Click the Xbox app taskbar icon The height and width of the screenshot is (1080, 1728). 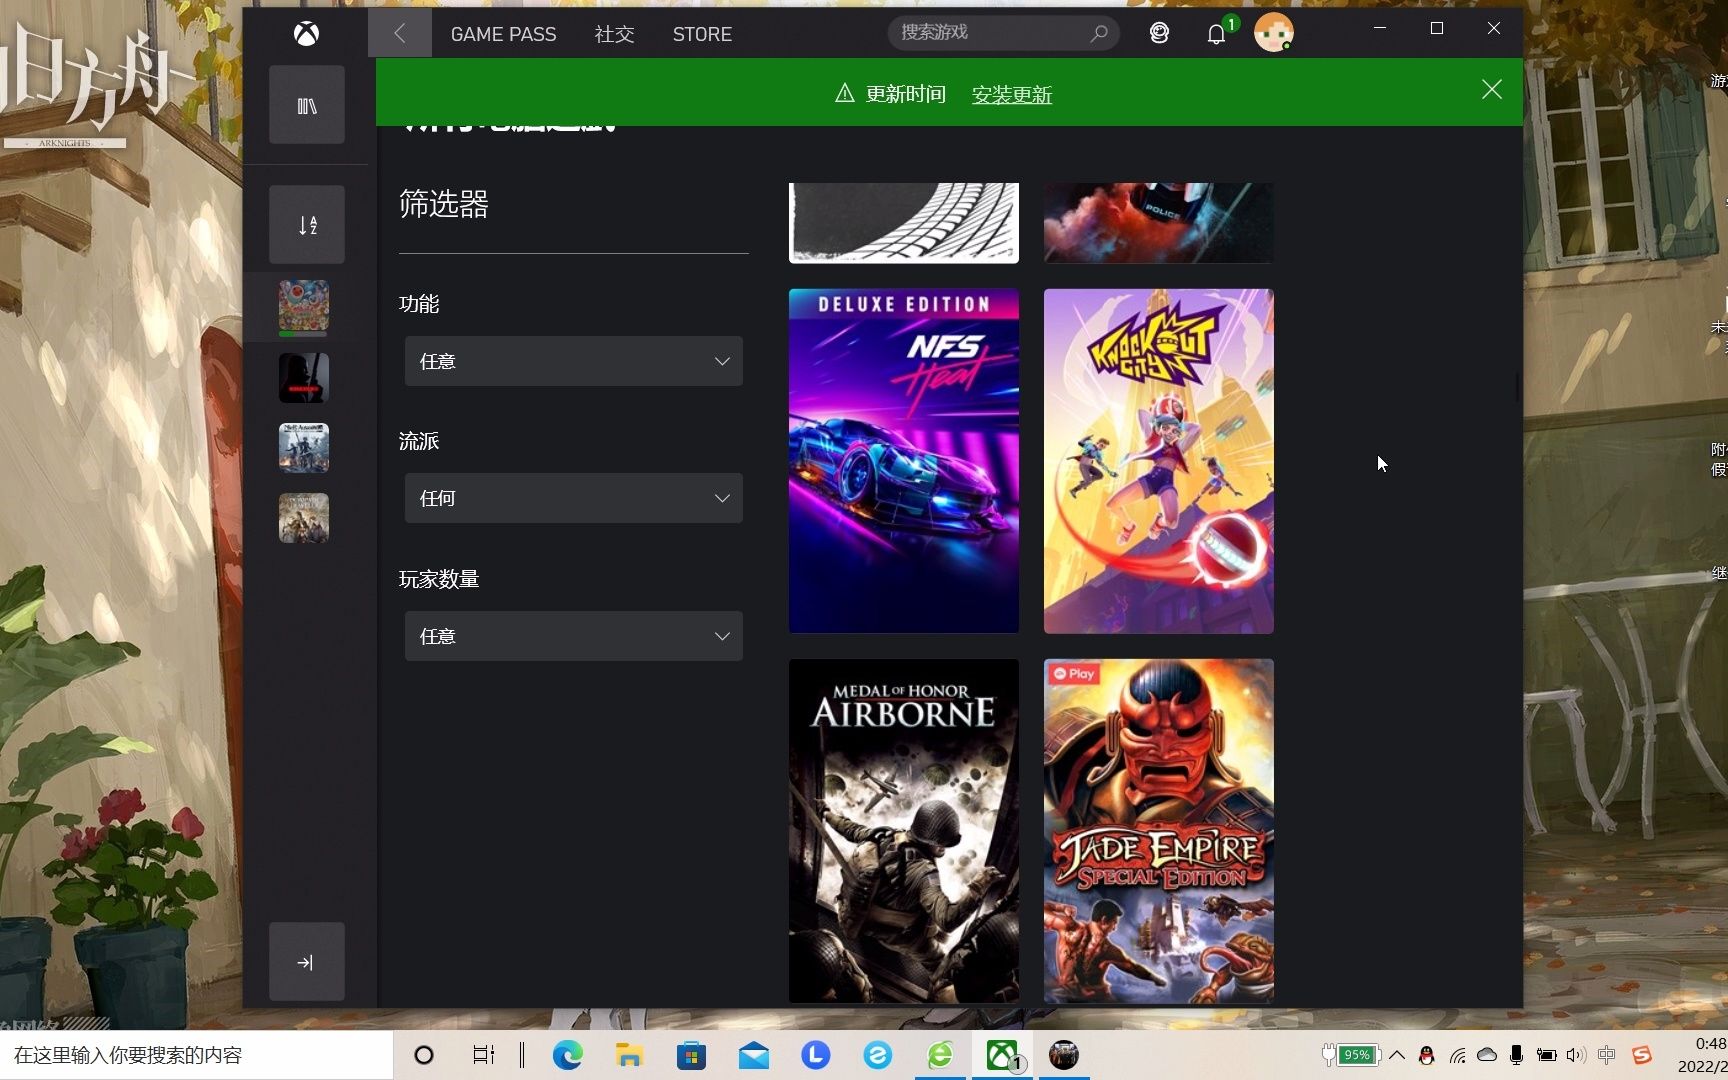1002,1055
